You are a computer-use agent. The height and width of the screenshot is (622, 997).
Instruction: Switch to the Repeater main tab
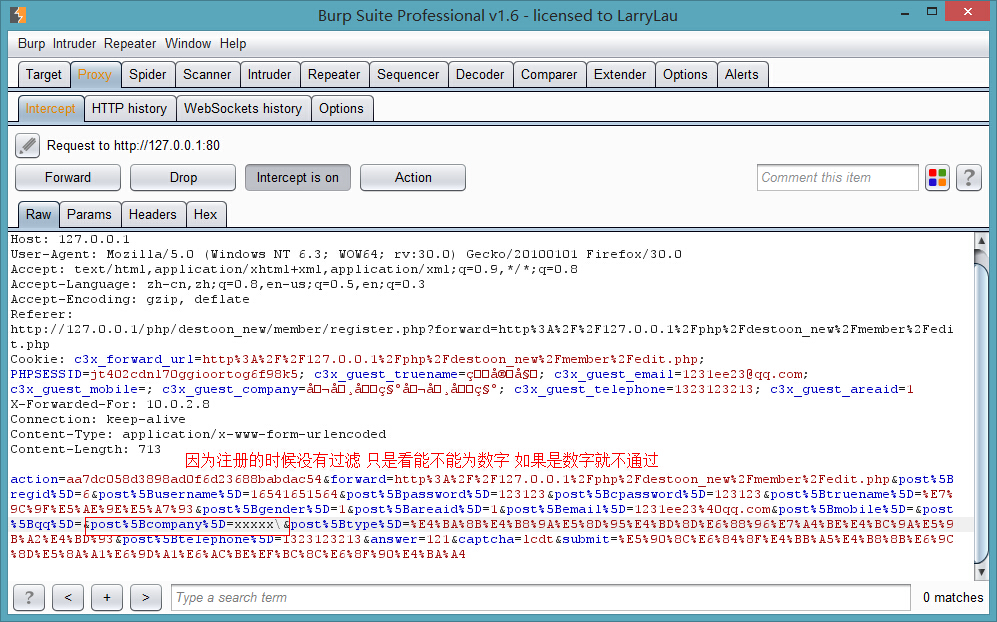point(334,74)
